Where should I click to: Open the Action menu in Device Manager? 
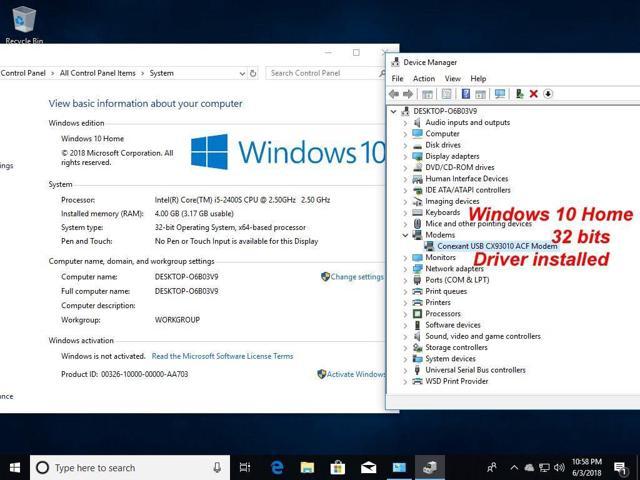pos(424,79)
